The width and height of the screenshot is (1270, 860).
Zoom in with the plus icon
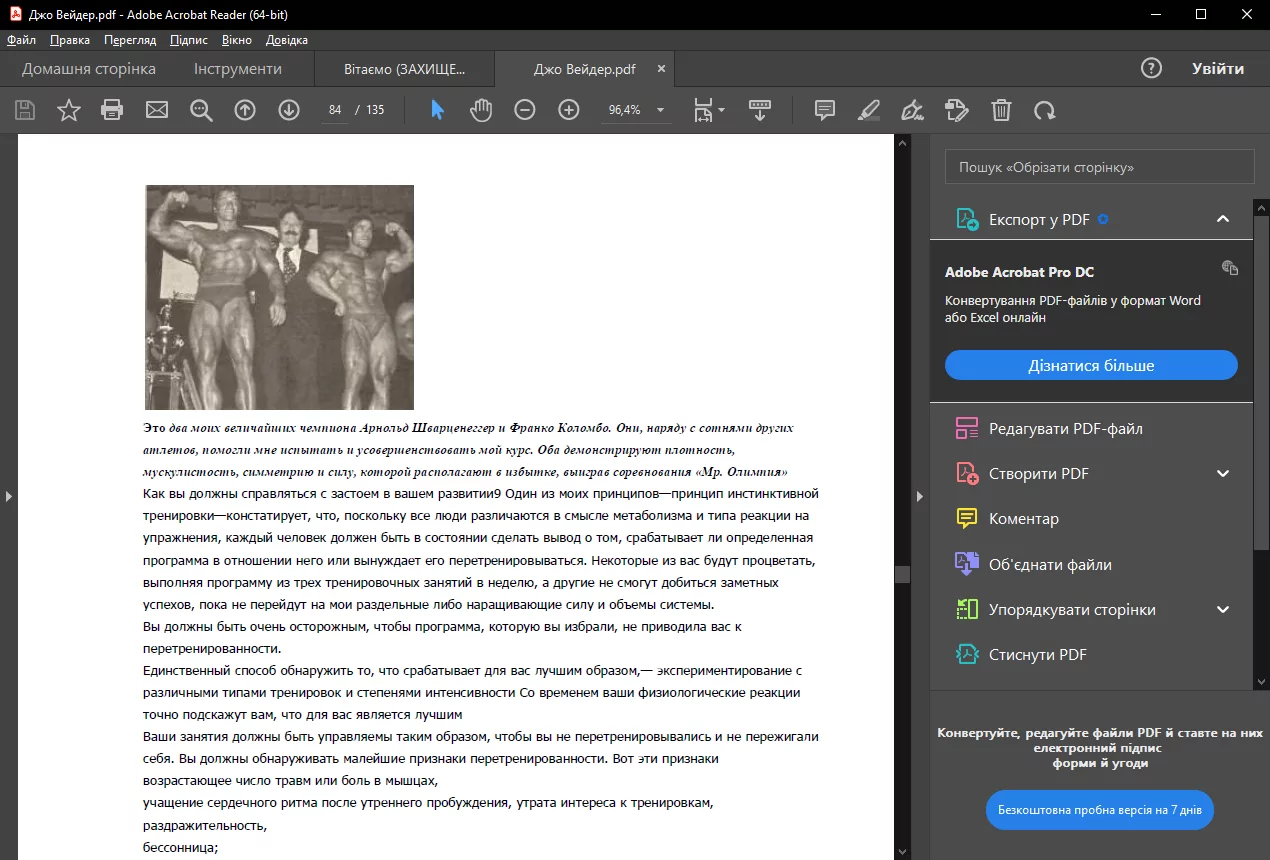point(569,110)
